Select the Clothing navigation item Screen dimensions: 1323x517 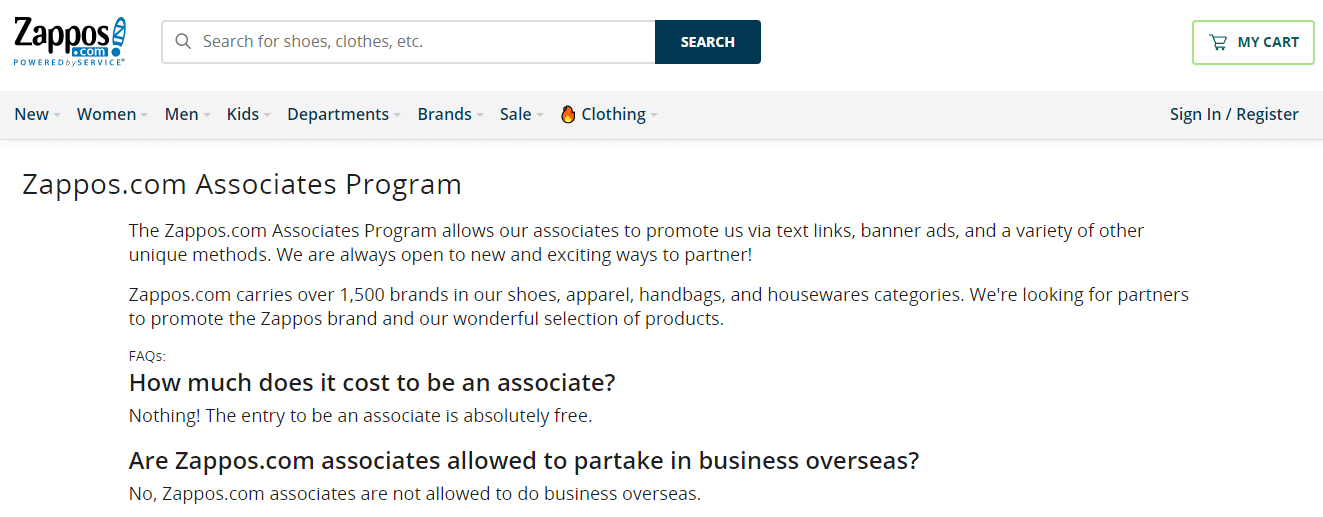point(613,114)
